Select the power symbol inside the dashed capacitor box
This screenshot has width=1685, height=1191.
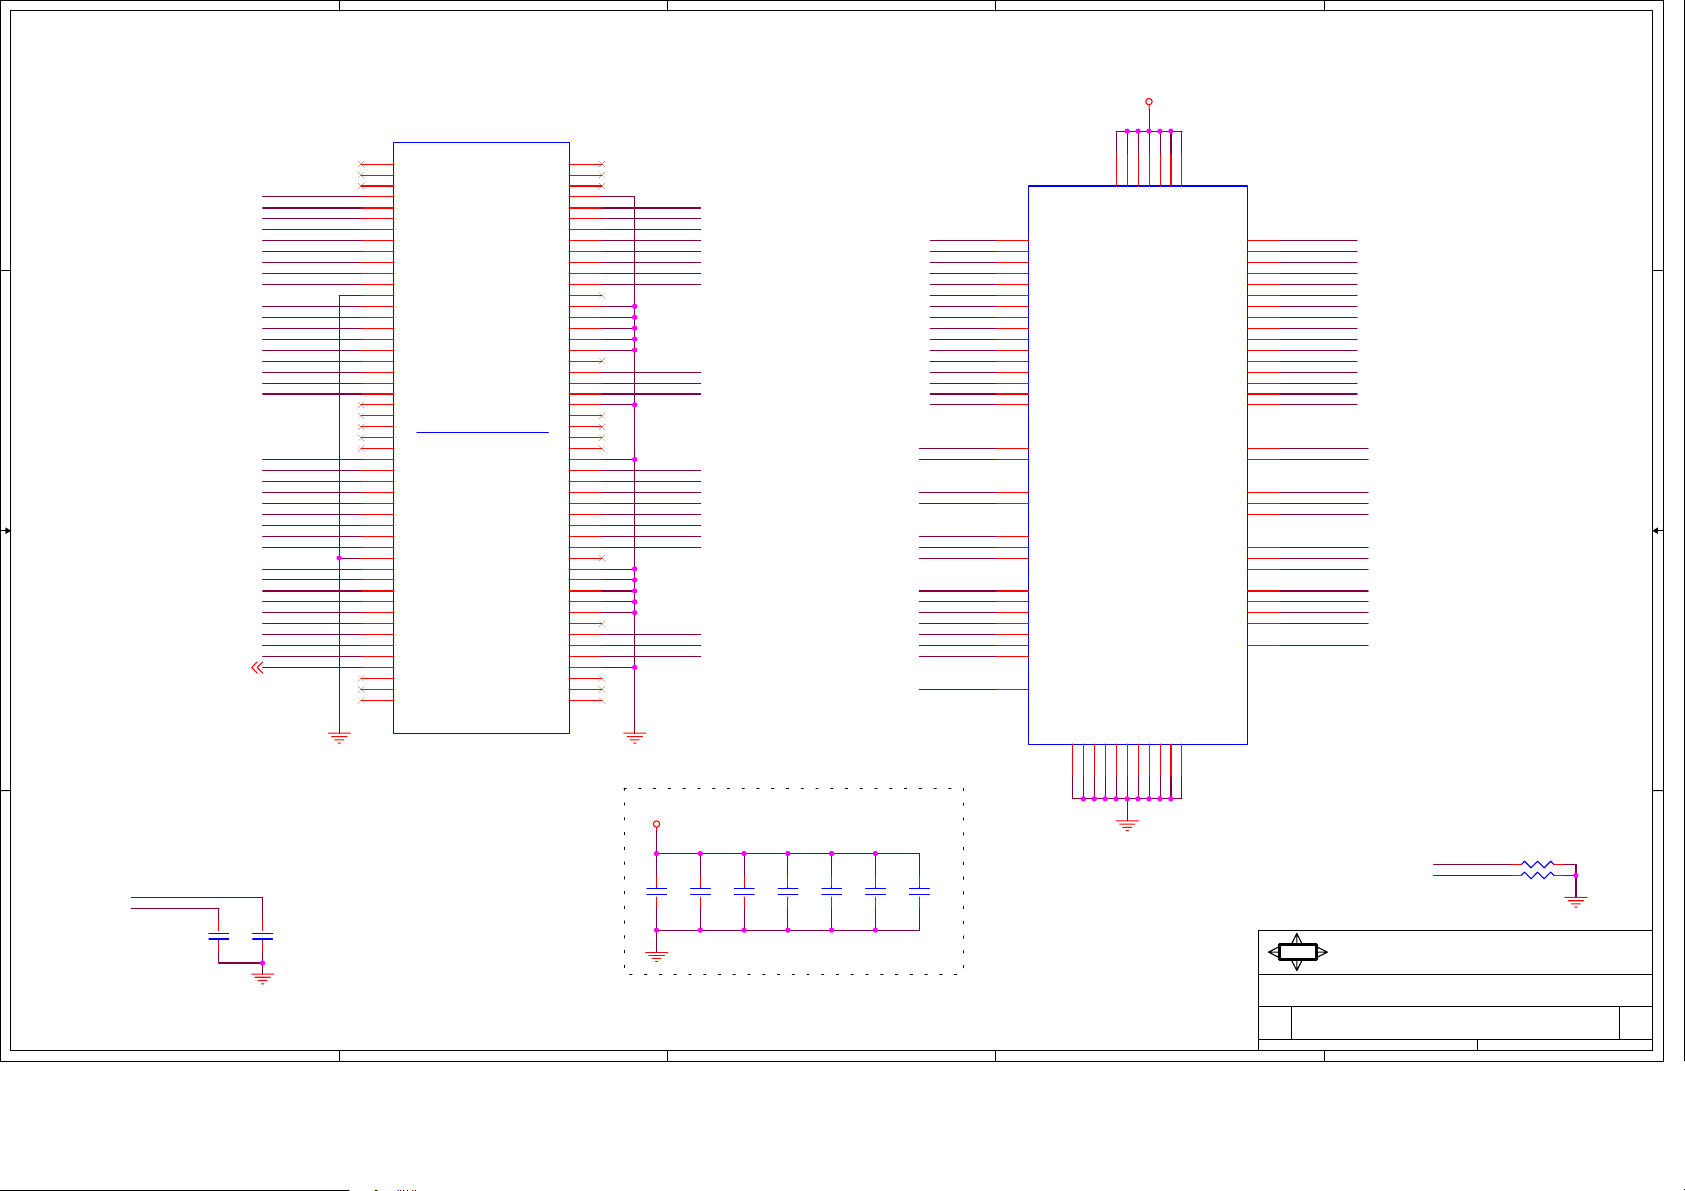[656, 824]
